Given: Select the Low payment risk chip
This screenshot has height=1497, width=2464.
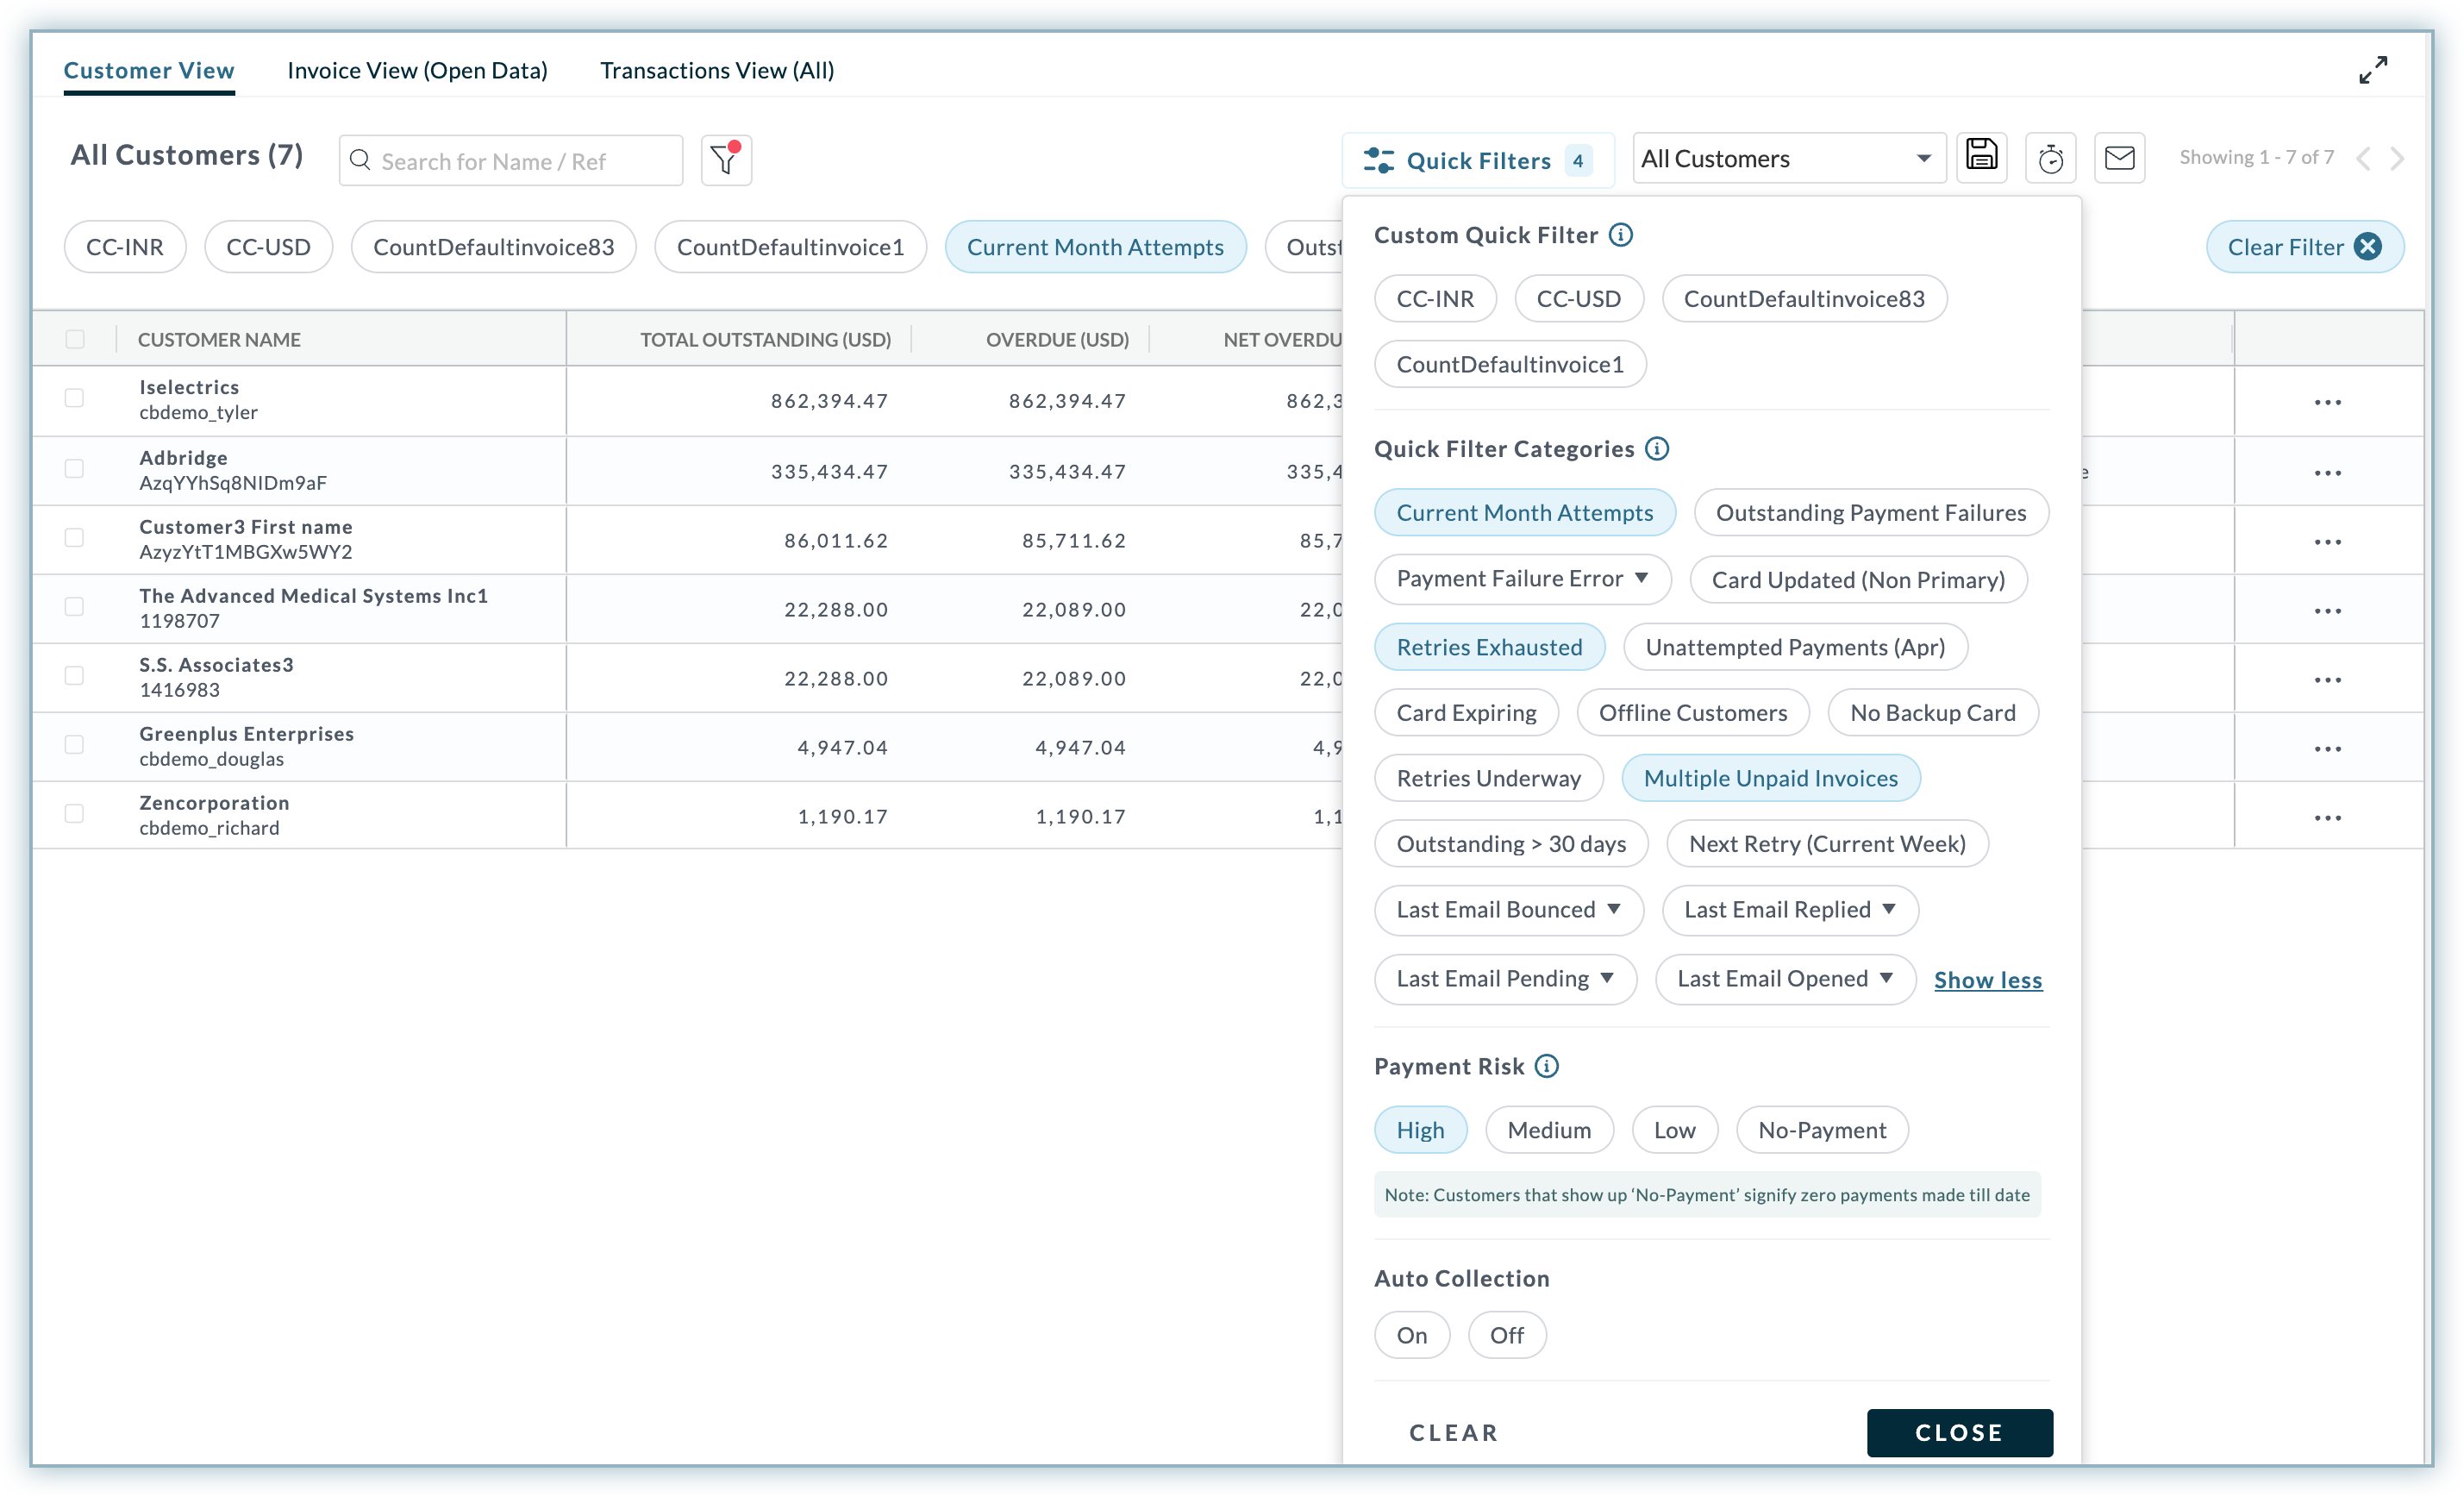Looking at the screenshot, I should pyautogui.click(x=1674, y=1130).
